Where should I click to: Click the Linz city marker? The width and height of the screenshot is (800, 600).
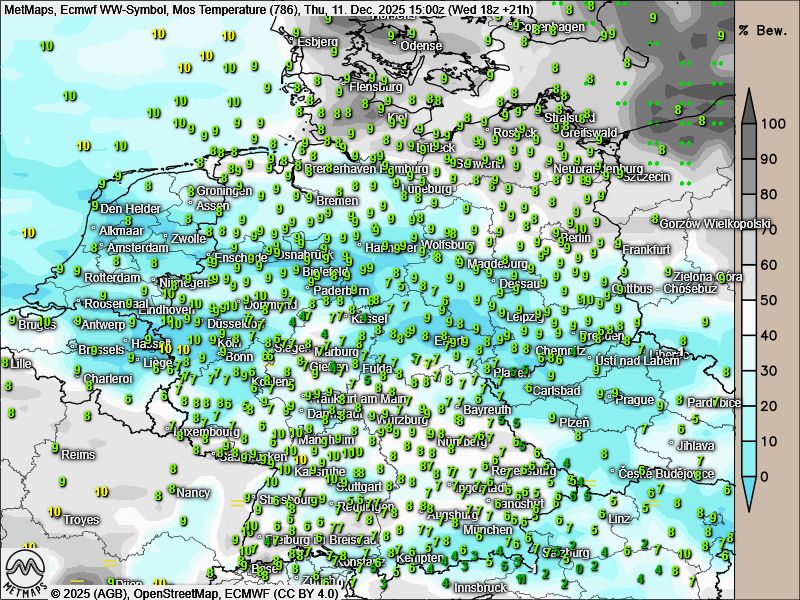pos(603,517)
